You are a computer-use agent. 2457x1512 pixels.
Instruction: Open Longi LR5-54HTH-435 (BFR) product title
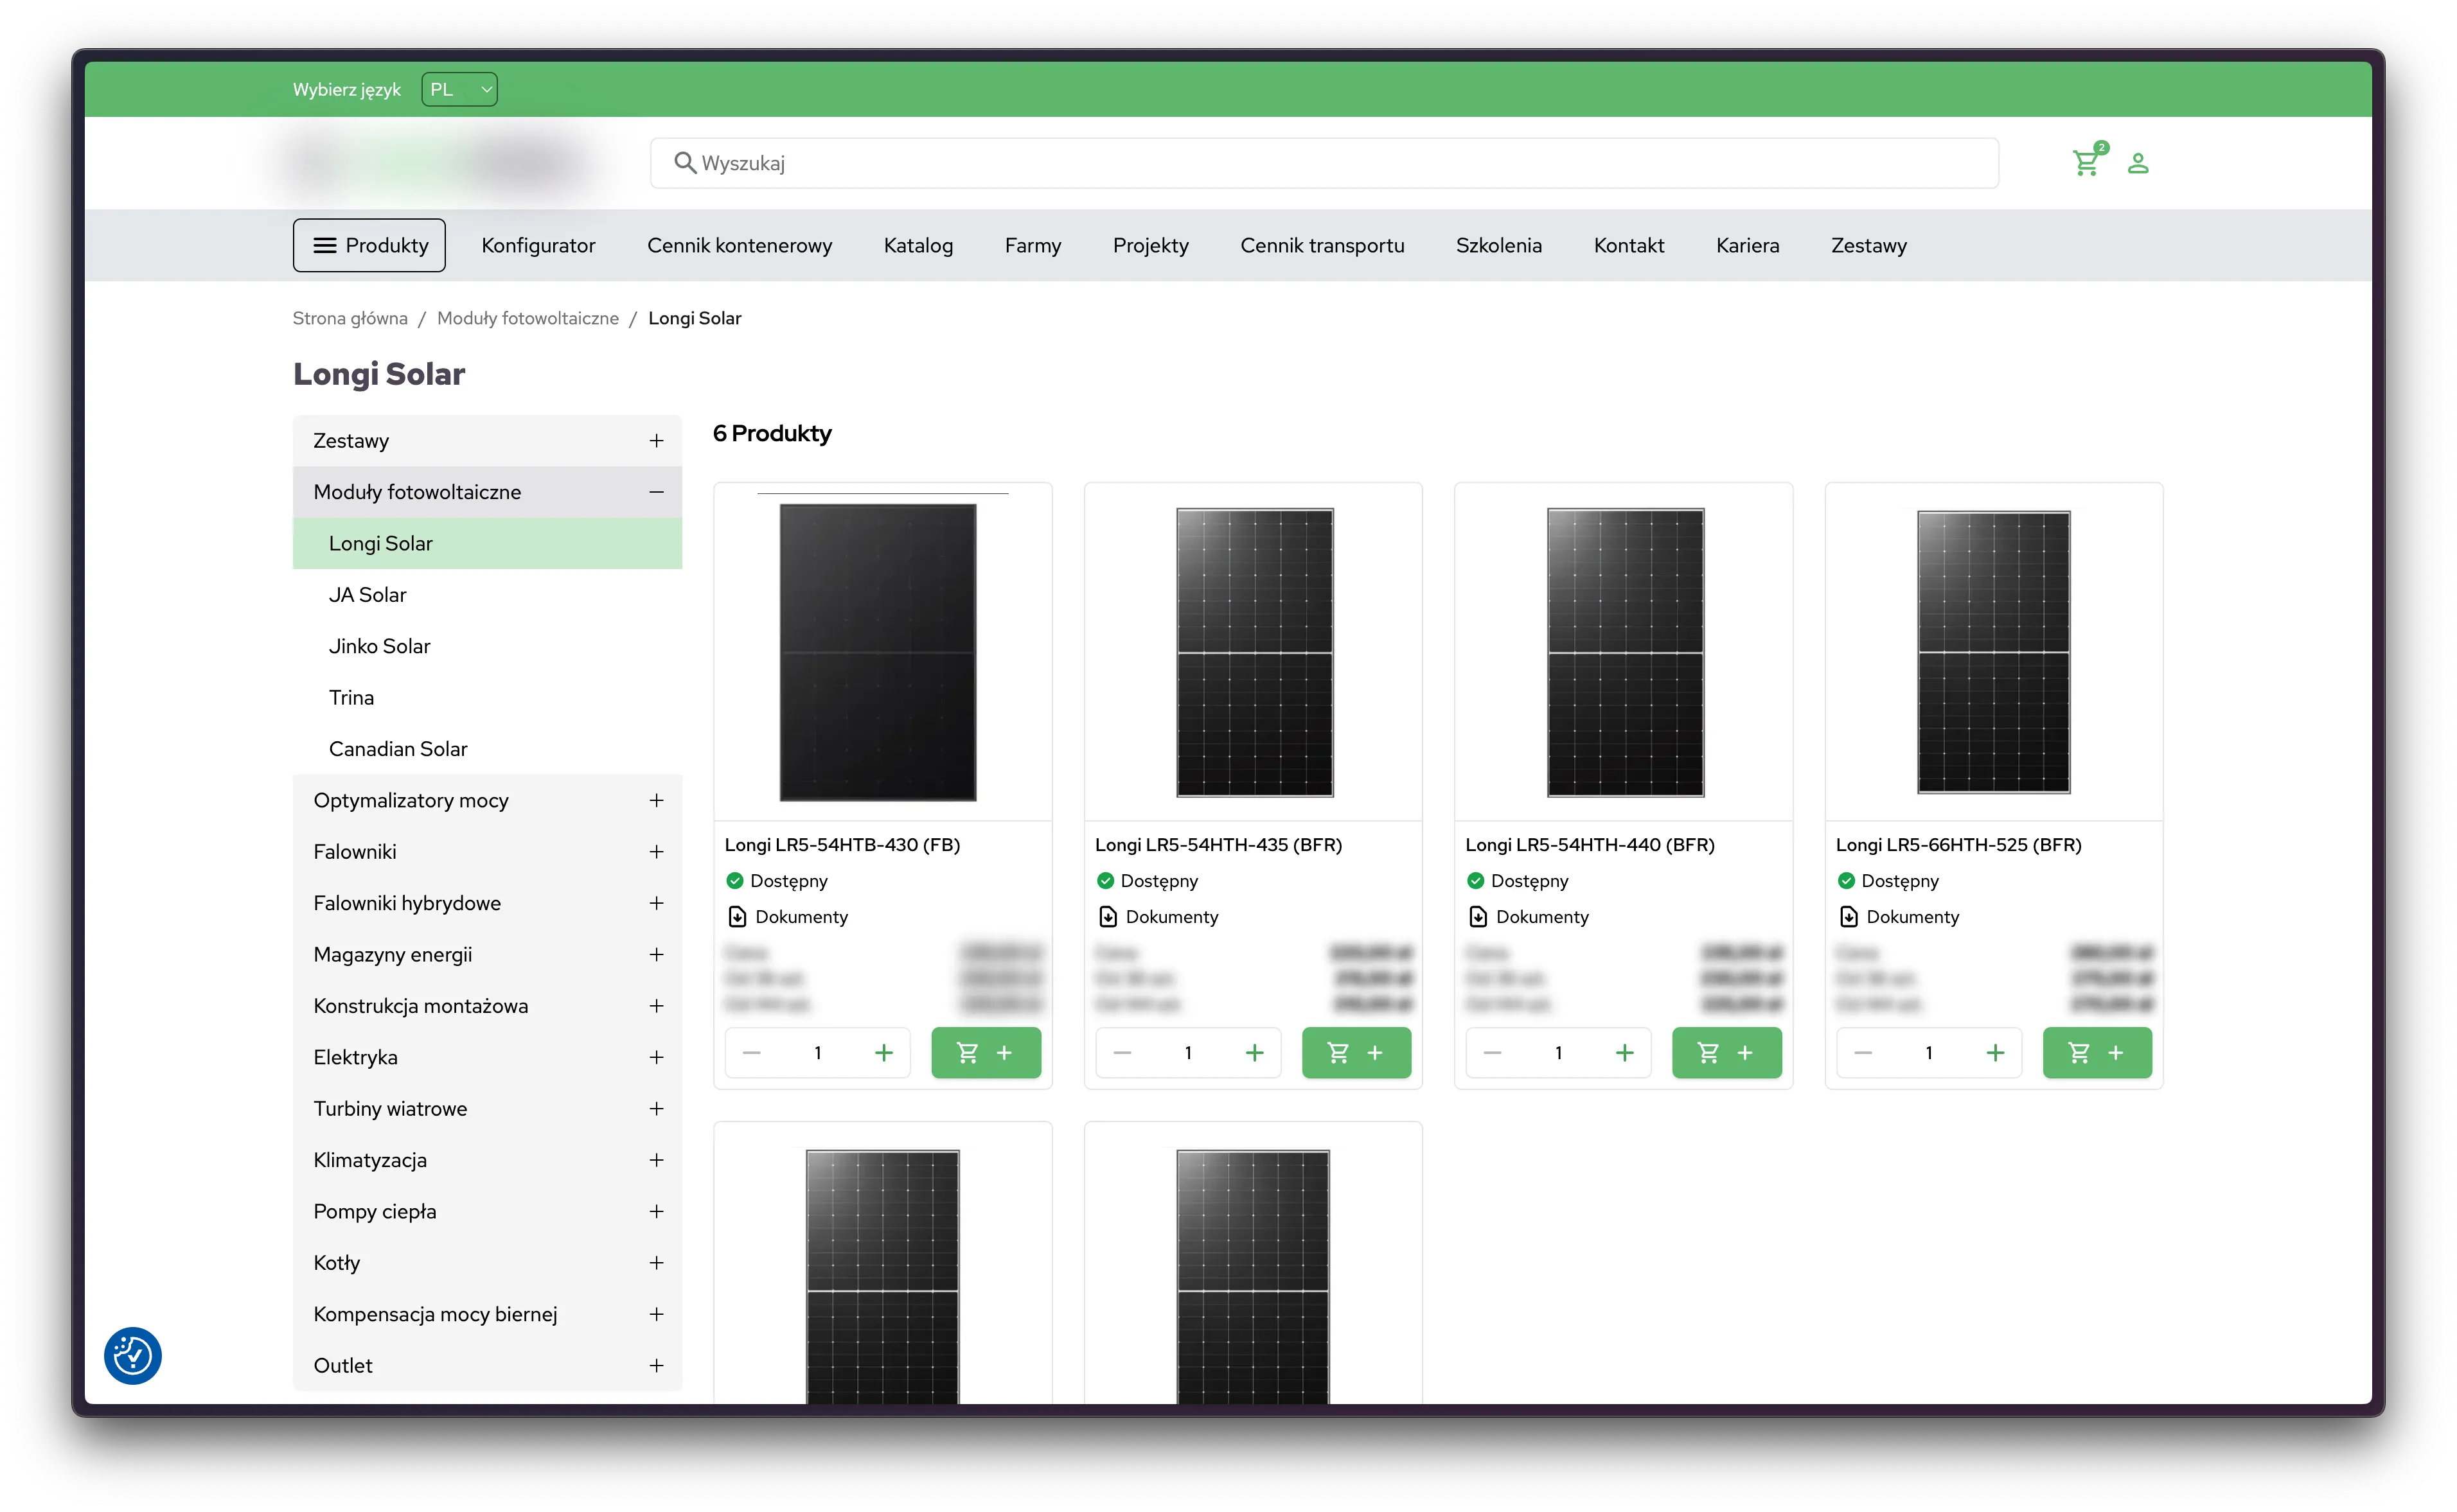(x=1218, y=845)
